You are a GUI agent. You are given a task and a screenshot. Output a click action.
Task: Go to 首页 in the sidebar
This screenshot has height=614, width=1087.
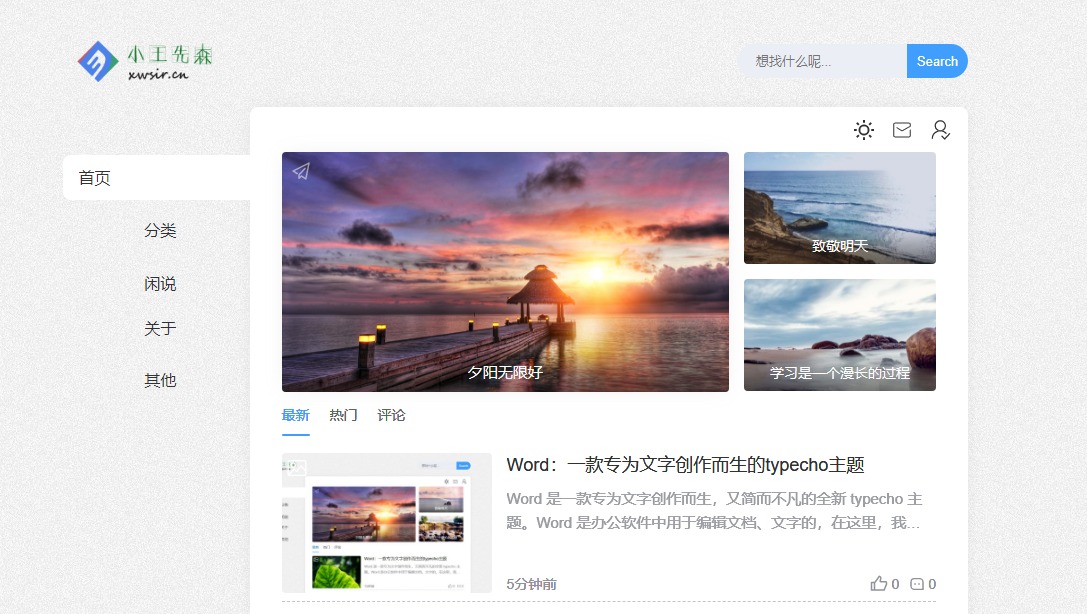click(95, 178)
